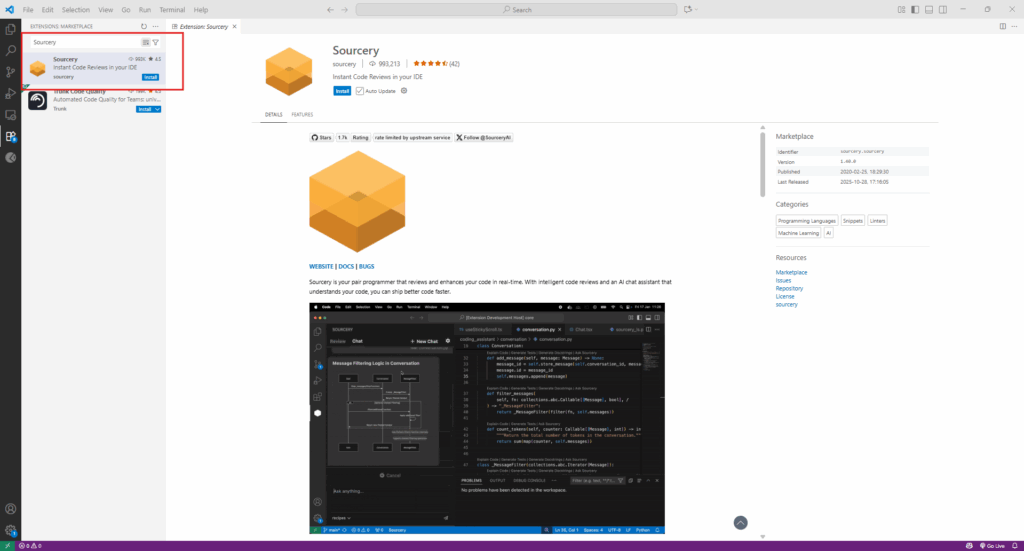Screen dimensions: 1024x551
Task: Install the Sourcery extension from details page
Action: (x=342, y=90)
